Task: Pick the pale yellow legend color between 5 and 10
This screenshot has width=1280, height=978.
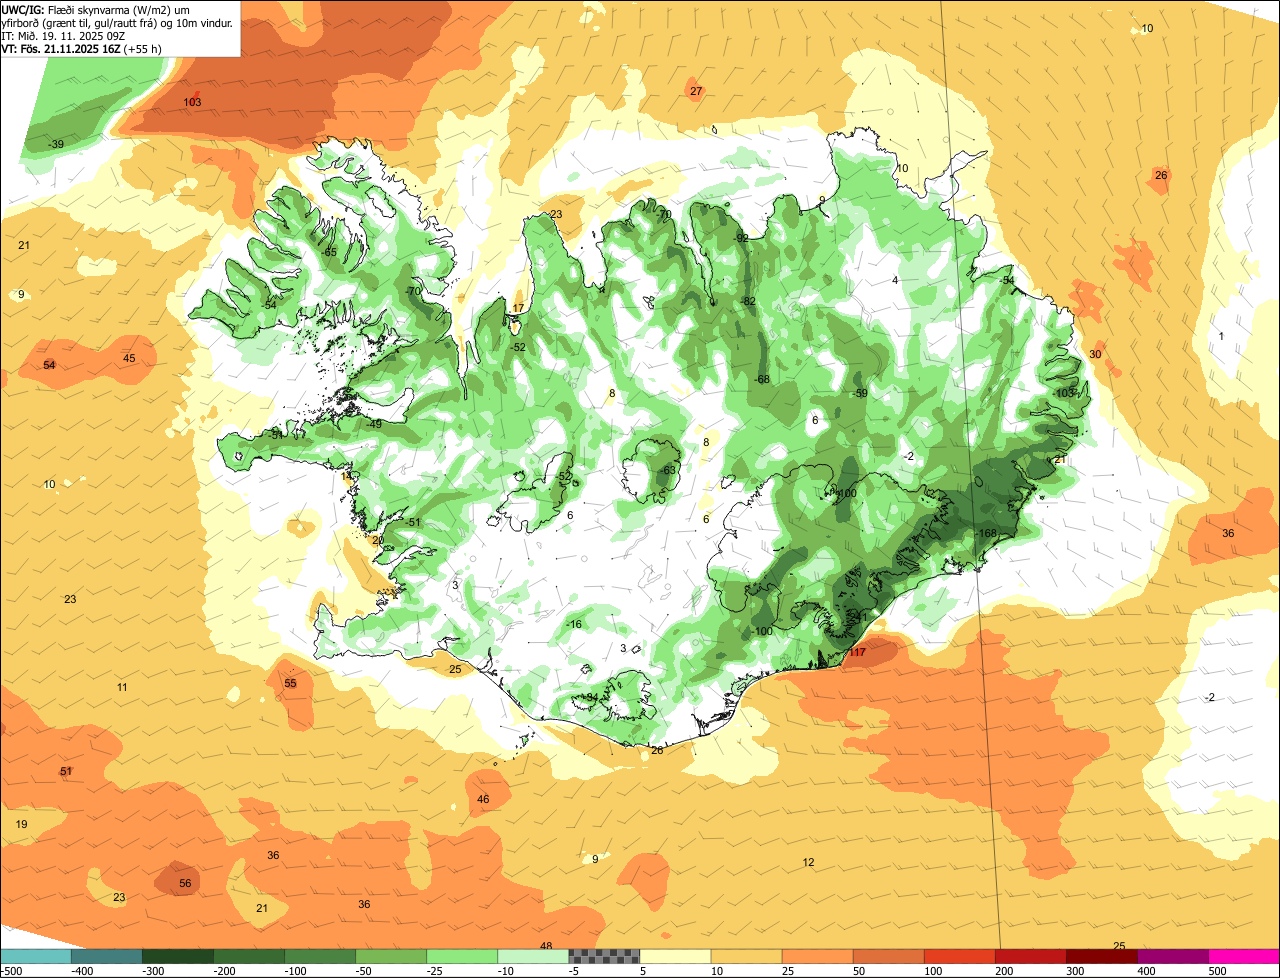Action: [675, 956]
